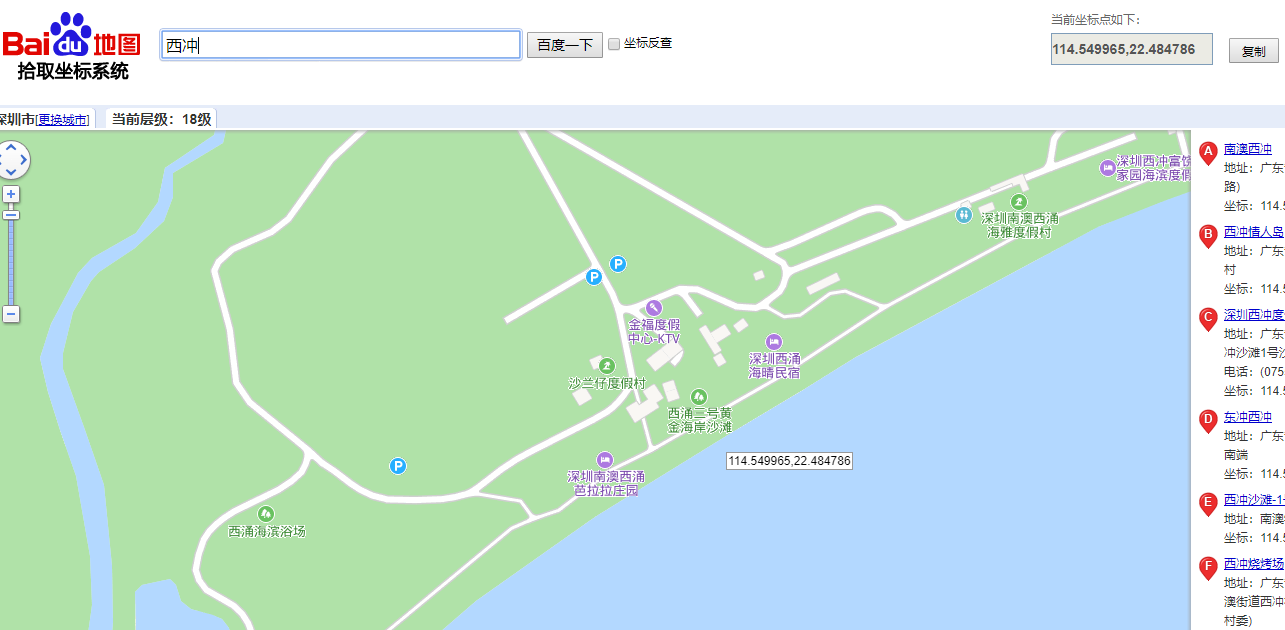The height and width of the screenshot is (630, 1285).
Task: Click the 沙兰仔度假村 map label
Action: click(607, 384)
